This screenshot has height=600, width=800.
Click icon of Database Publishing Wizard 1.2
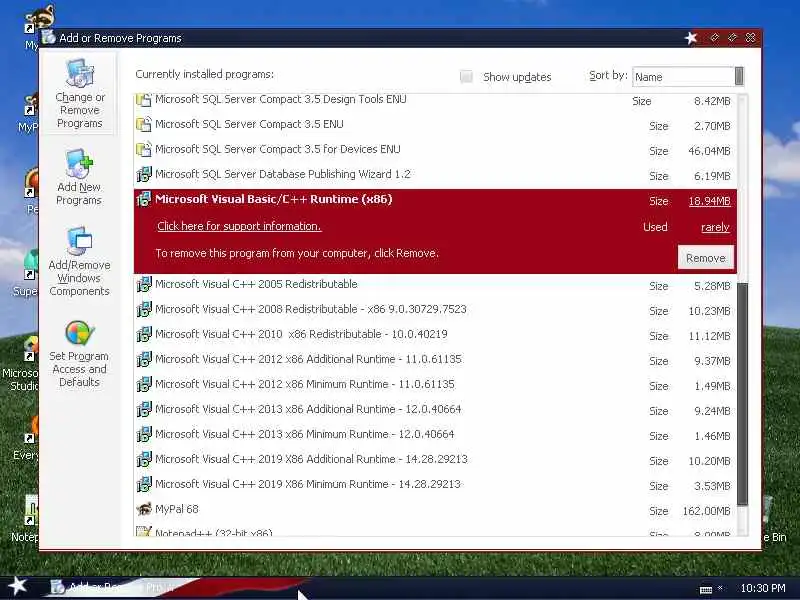pos(144,174)
